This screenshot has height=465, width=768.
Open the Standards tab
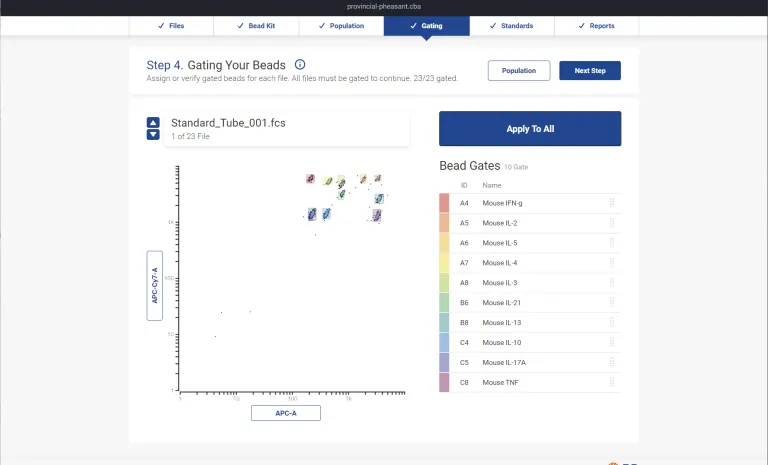coord(512,26)
